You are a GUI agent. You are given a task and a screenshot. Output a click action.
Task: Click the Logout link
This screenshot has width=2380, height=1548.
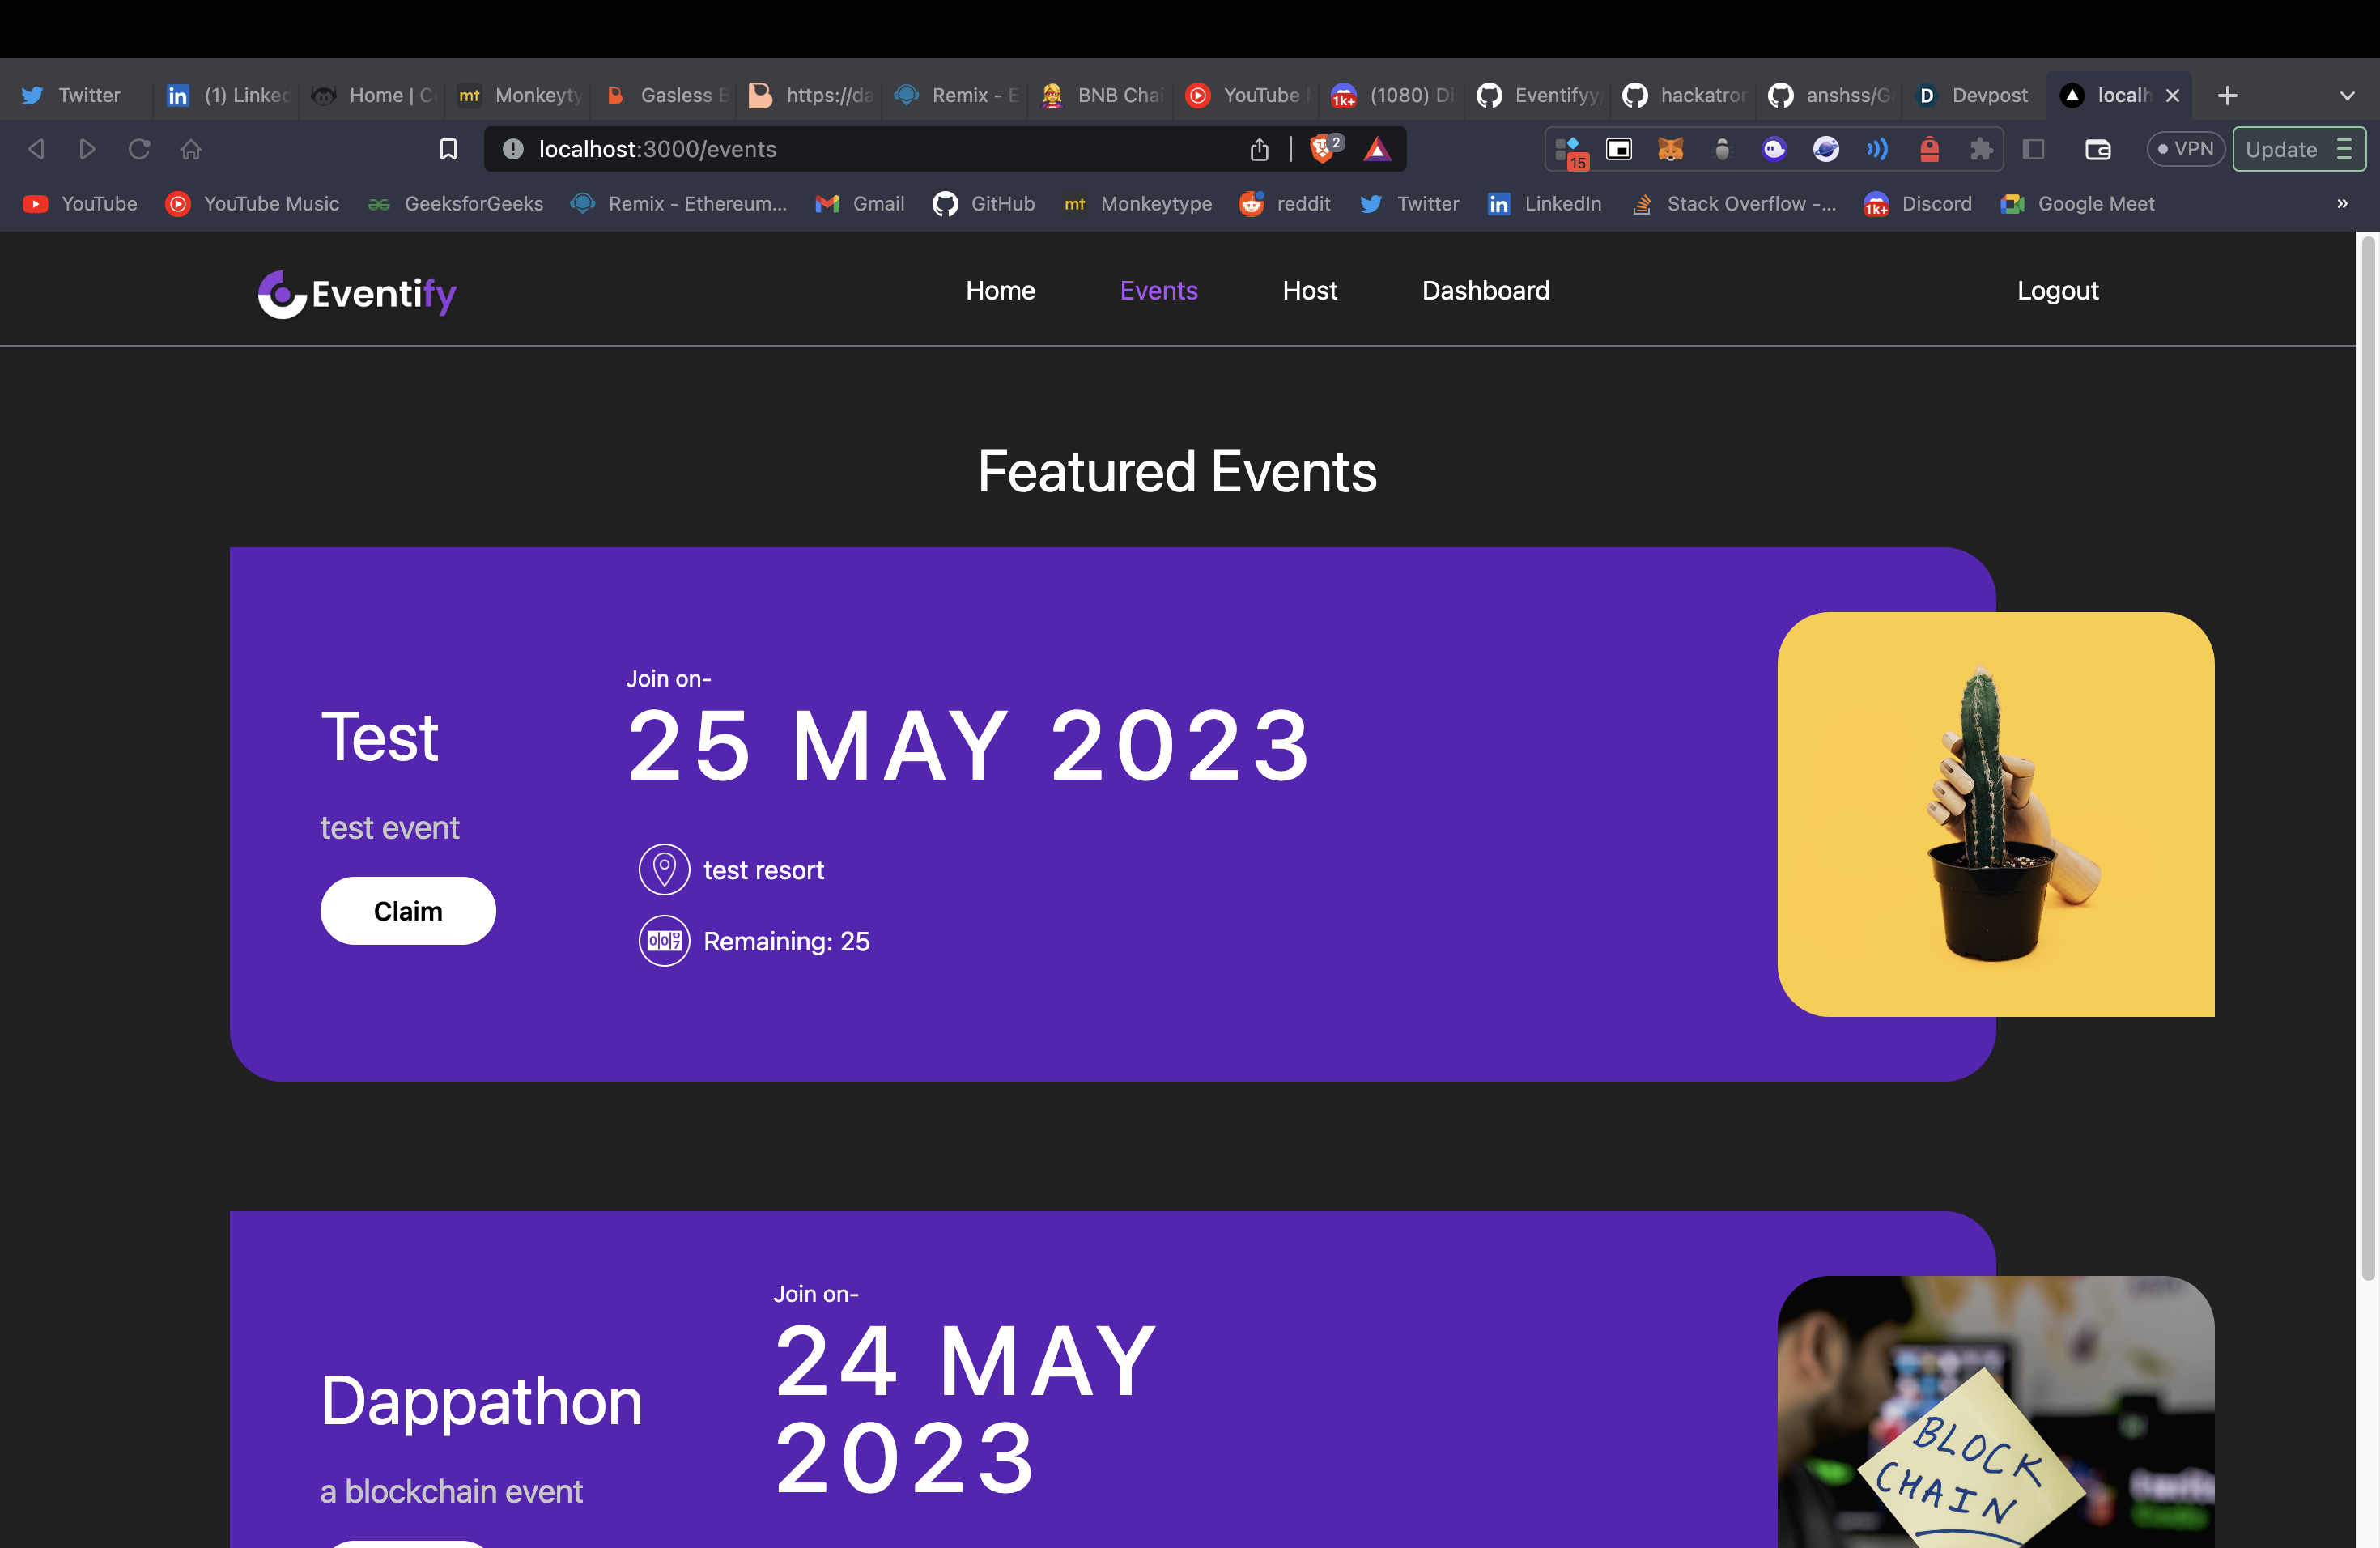tap(2057, 291)
